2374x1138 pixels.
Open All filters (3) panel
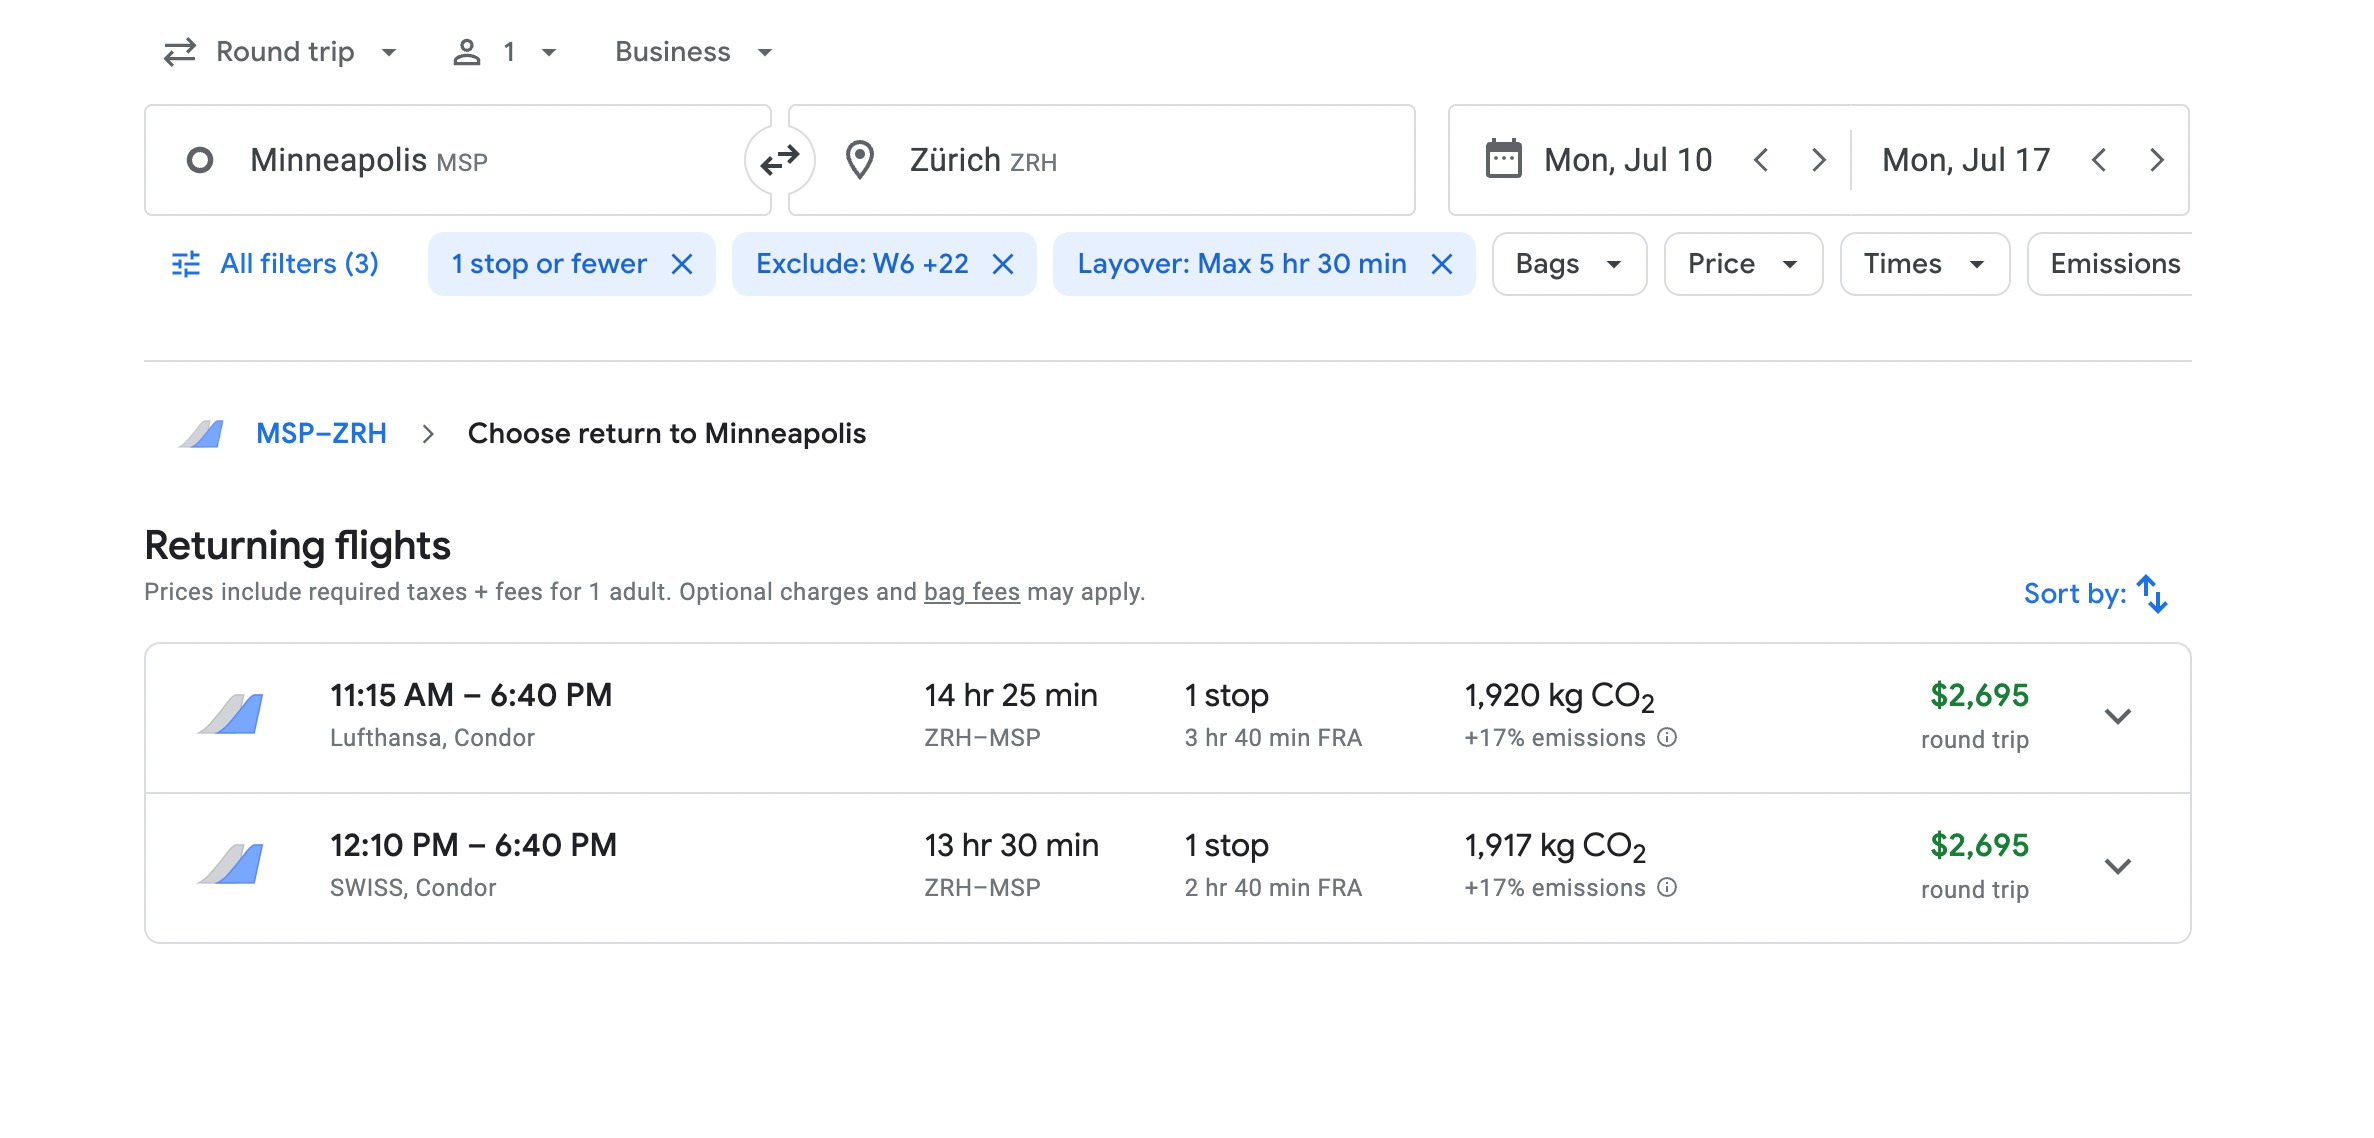point(276,264)
